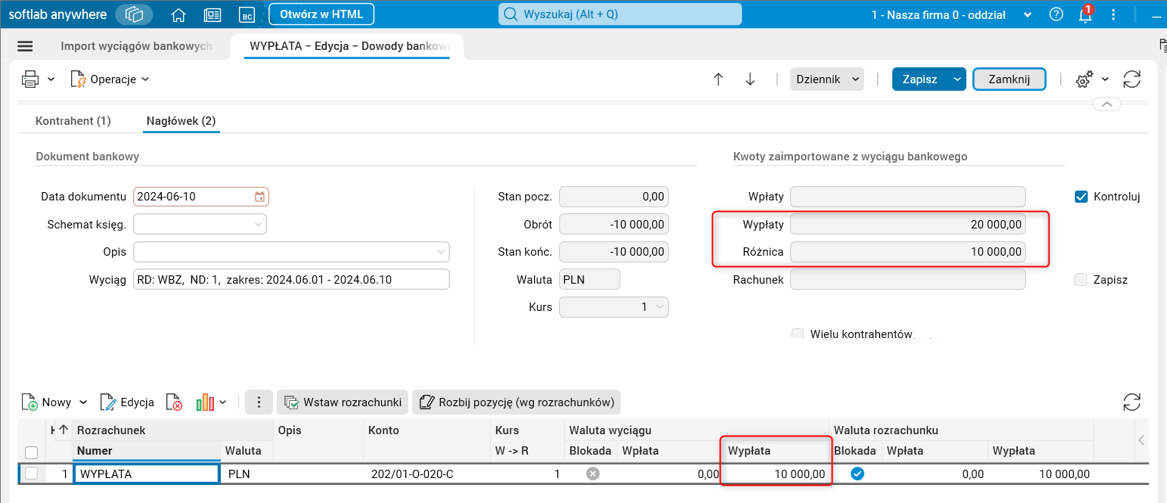Open notifications bell with badge
The height and width of the screenshot is (503, 1167).
pos(1086,14)
